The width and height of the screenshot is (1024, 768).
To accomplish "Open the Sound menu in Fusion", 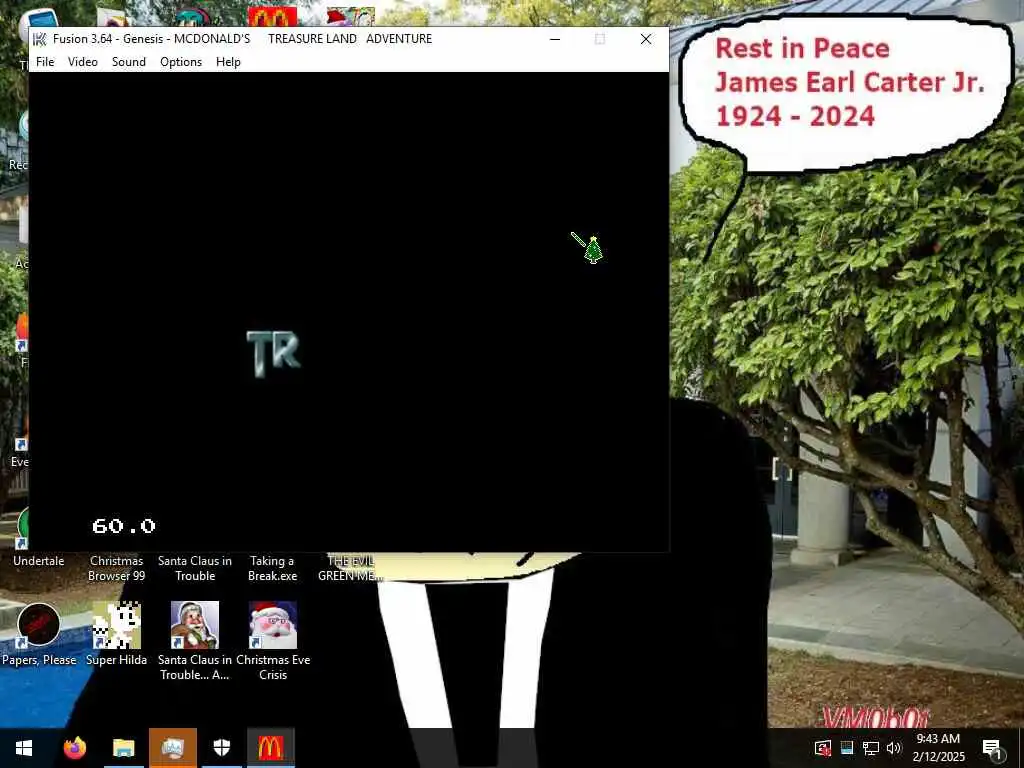I will [x=129, y=62].
